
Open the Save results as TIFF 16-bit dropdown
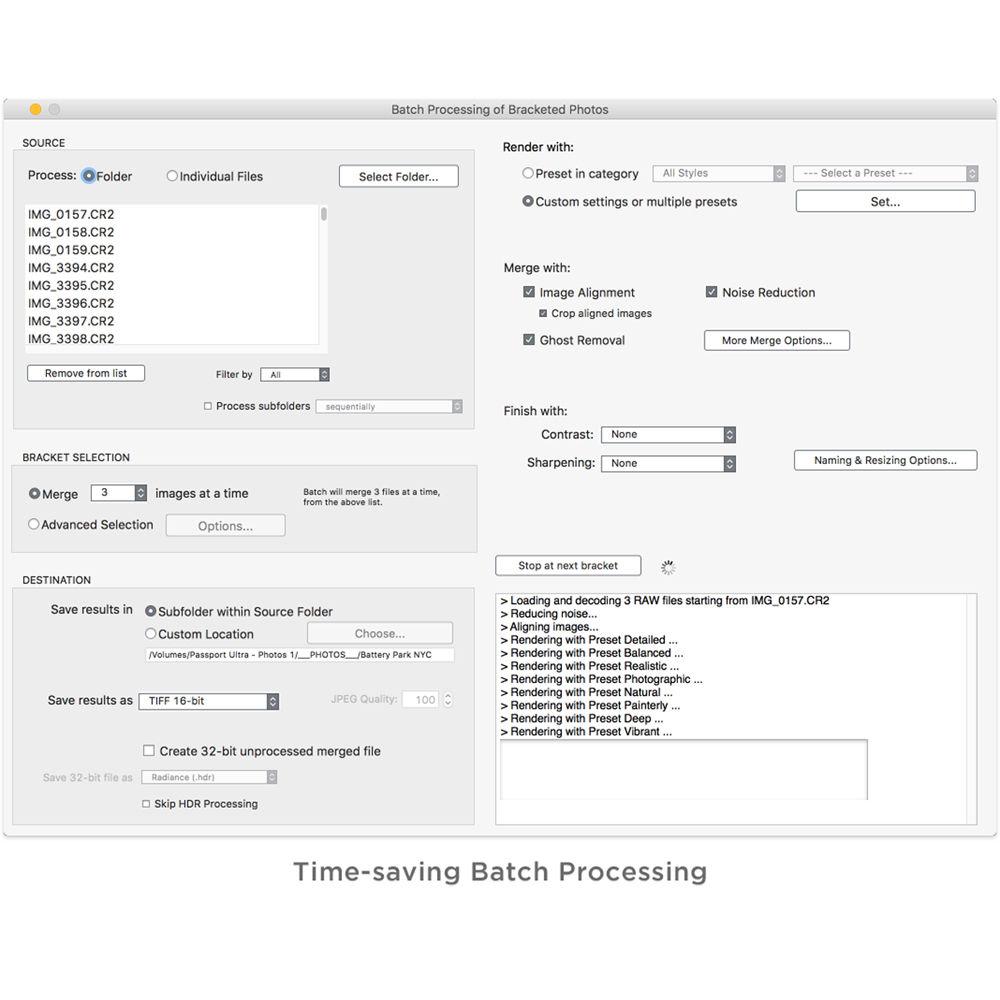[x=208, y=701]
